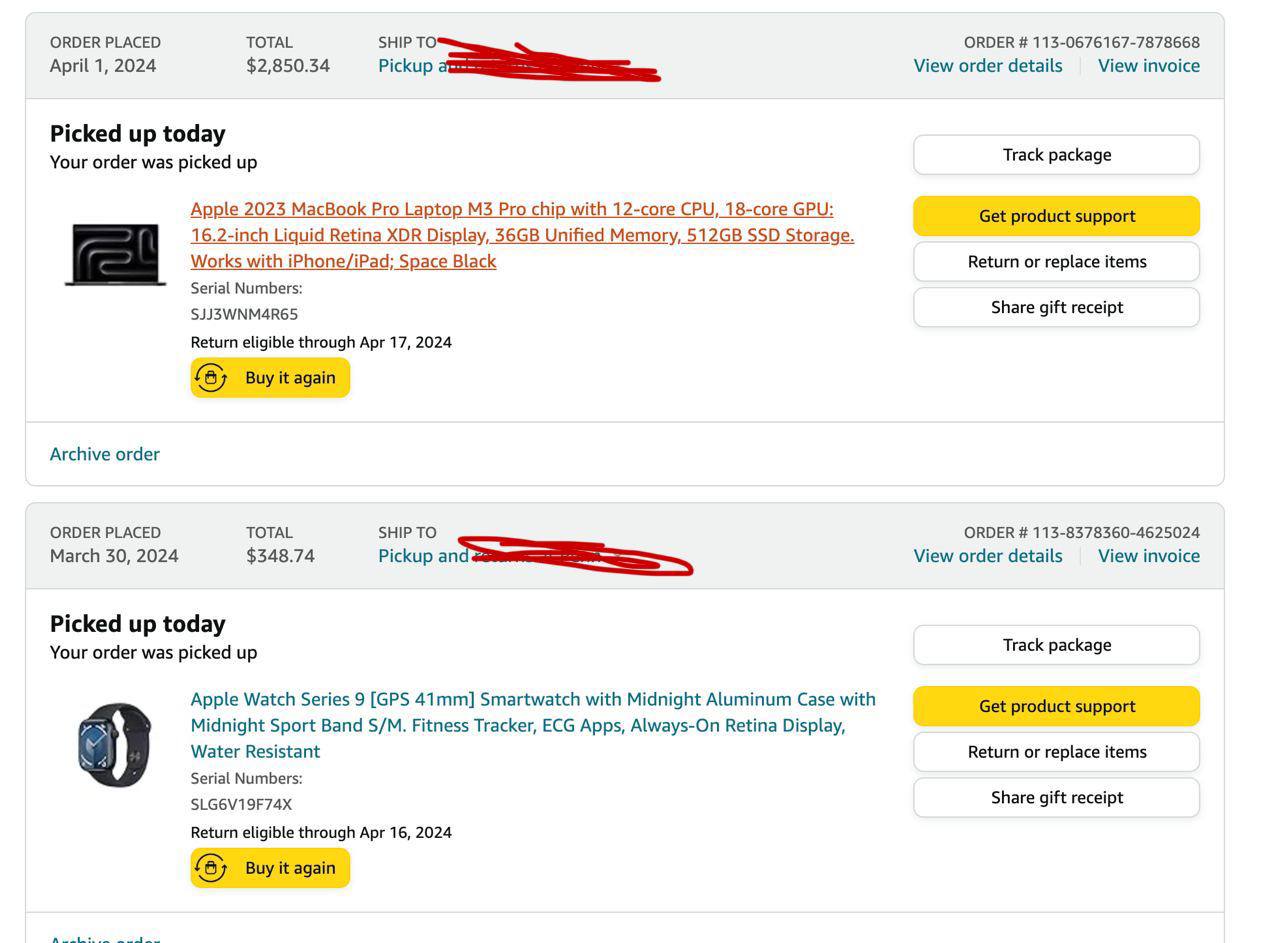This screenshot has width=1280, height=943.
Task: View order details for order ending 4625024
Action: click(987, 556)
